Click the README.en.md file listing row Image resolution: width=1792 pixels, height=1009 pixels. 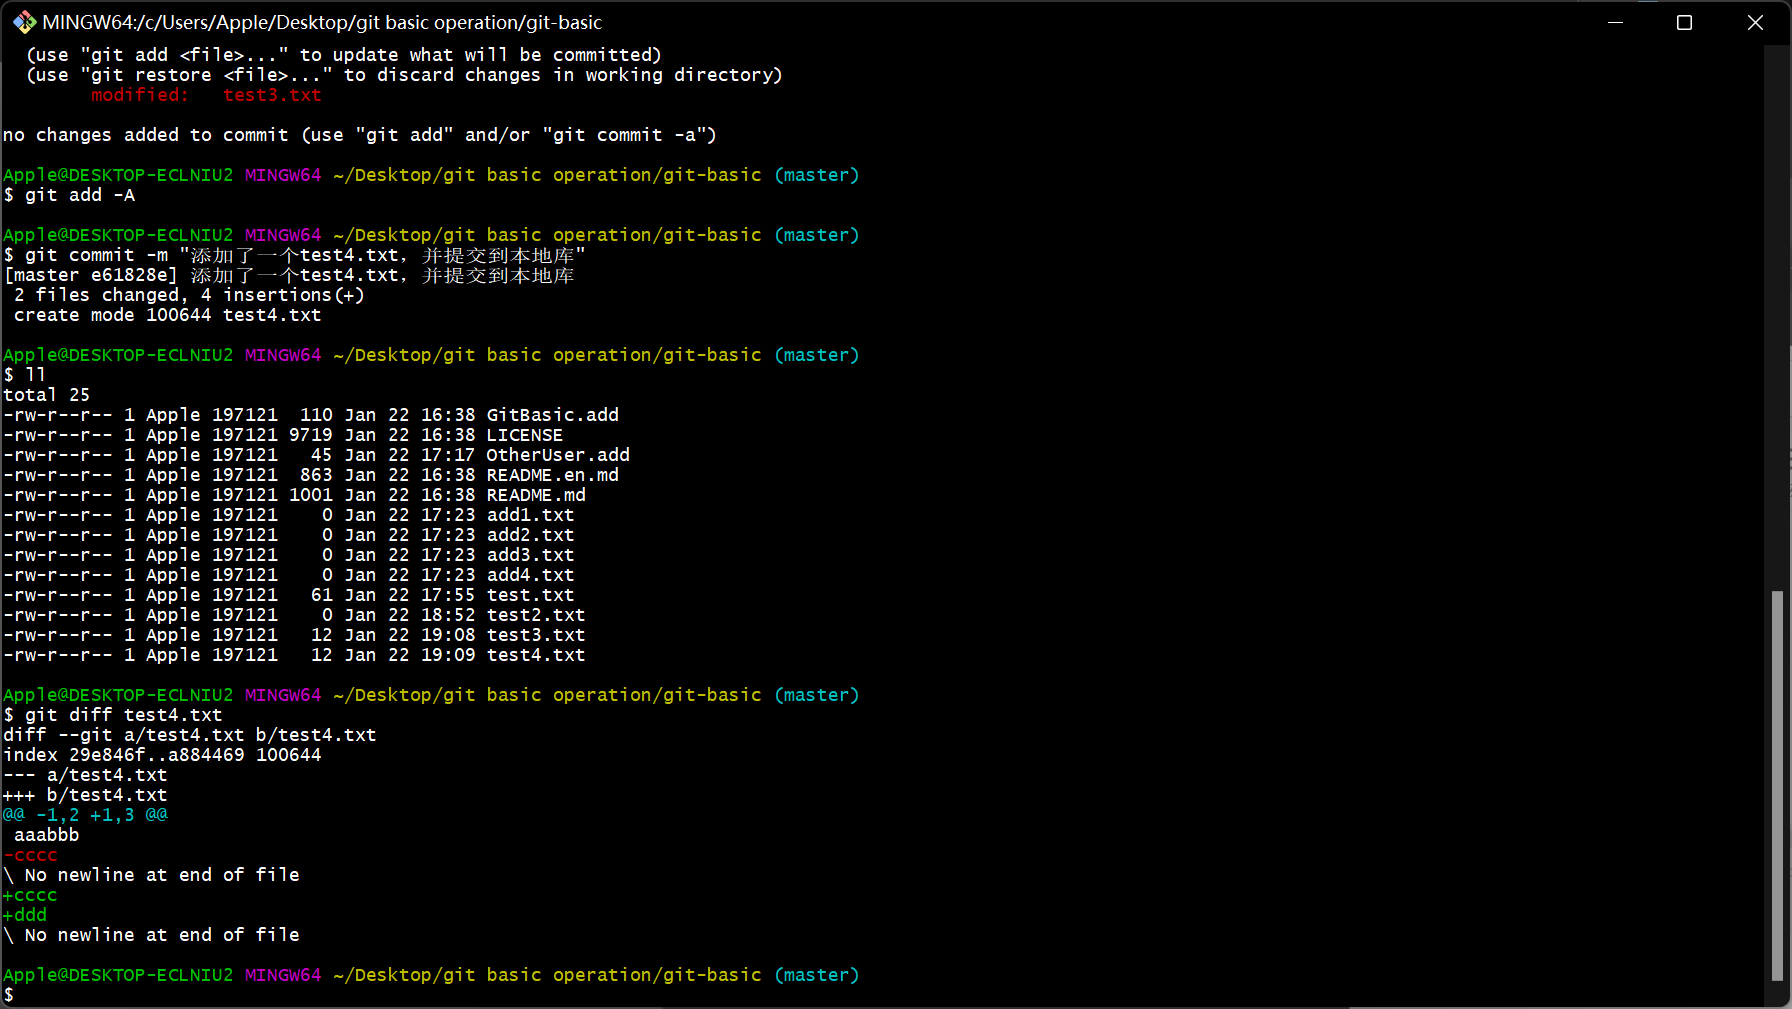click(x=311, y=475)
